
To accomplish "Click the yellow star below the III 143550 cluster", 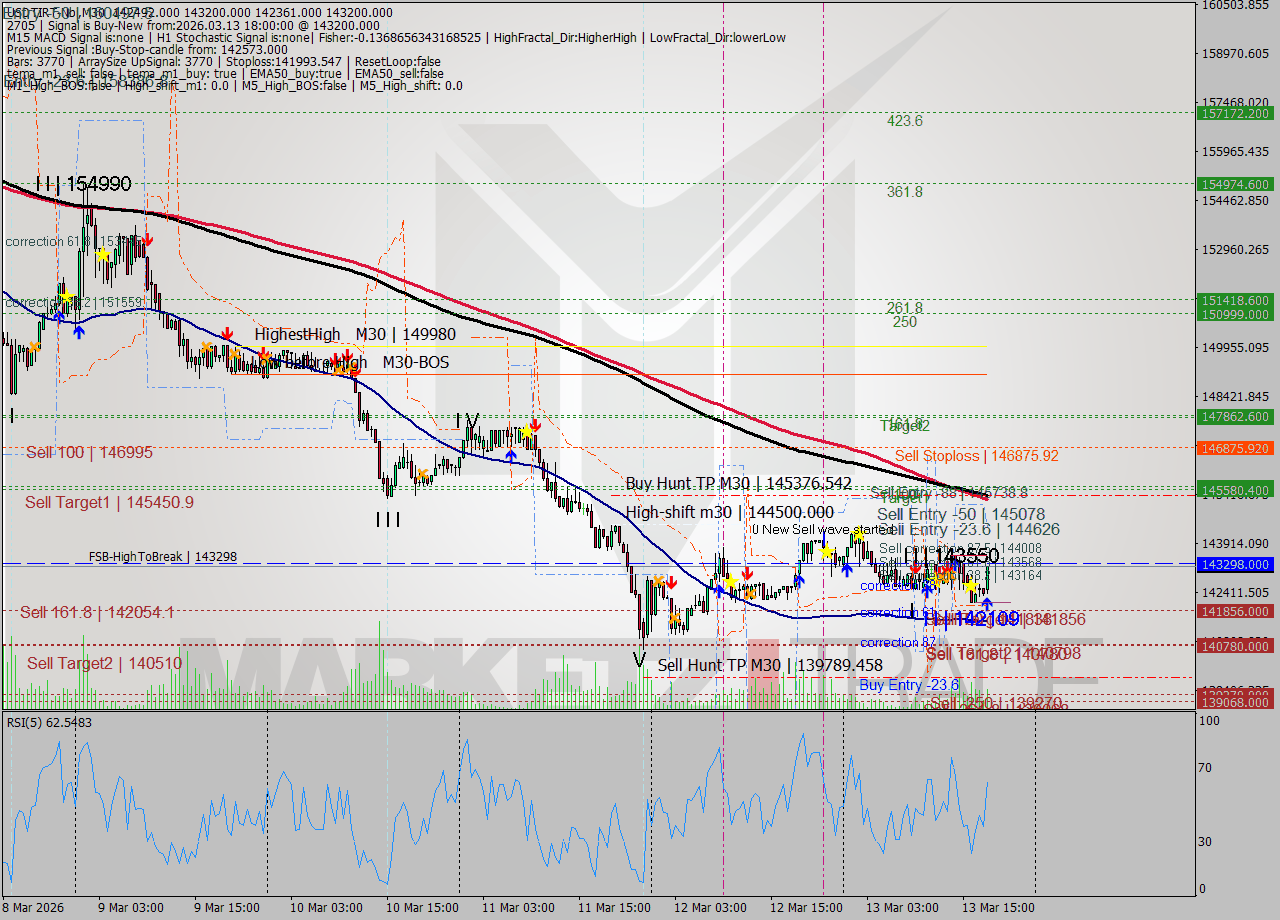I will 970,587.
